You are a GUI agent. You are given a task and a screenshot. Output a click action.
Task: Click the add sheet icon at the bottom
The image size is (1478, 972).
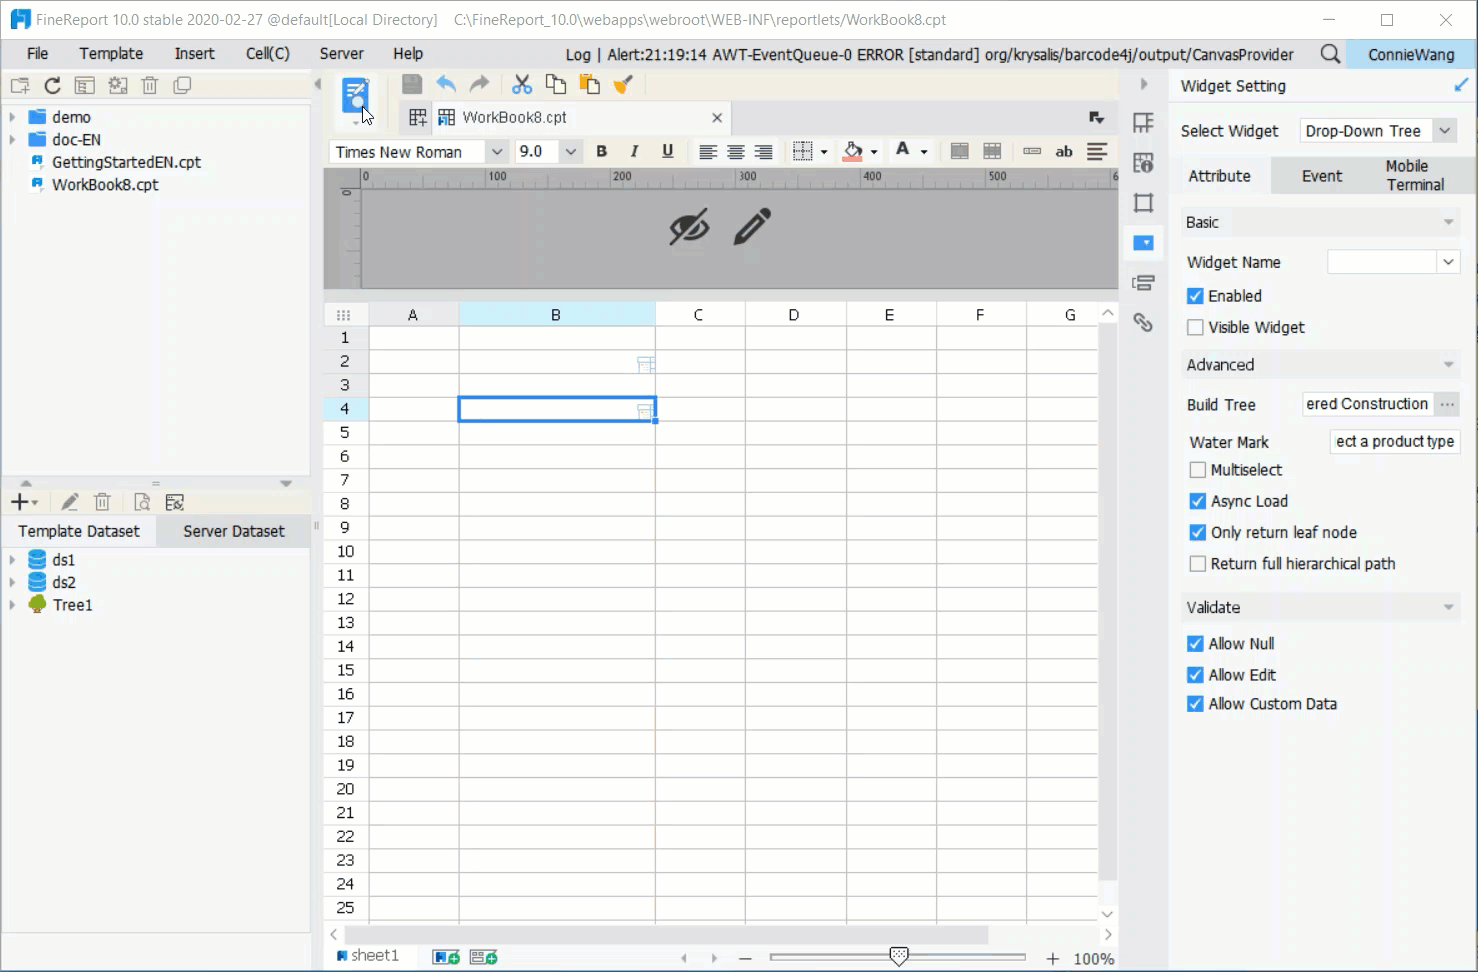pos(446,956)
